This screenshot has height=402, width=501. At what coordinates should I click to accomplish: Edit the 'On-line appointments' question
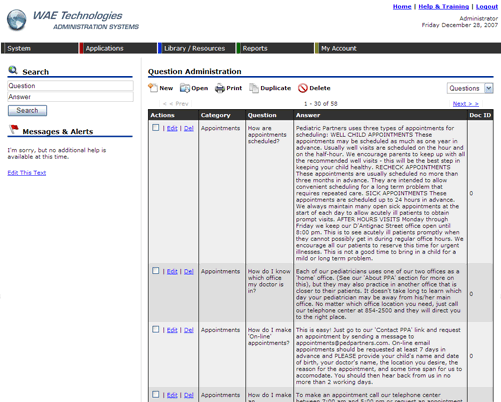coord(172,330)
